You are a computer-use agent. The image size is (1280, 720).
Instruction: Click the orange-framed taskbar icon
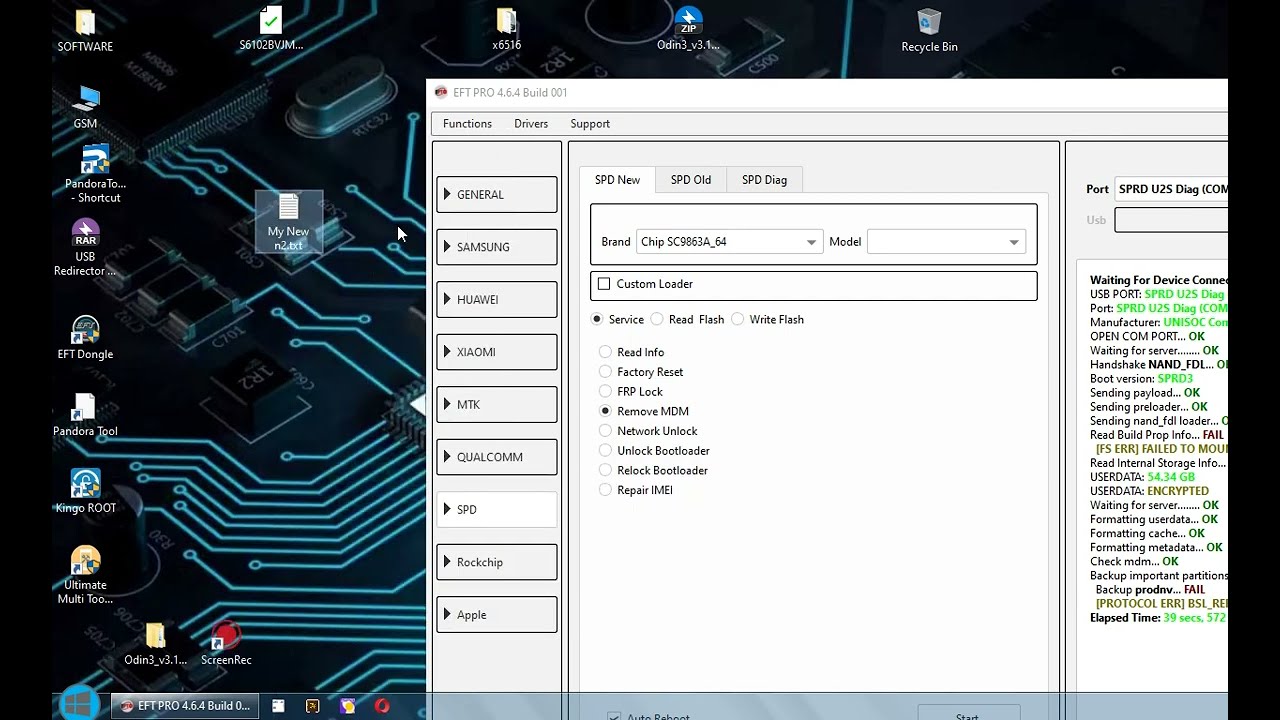(313, 706)
